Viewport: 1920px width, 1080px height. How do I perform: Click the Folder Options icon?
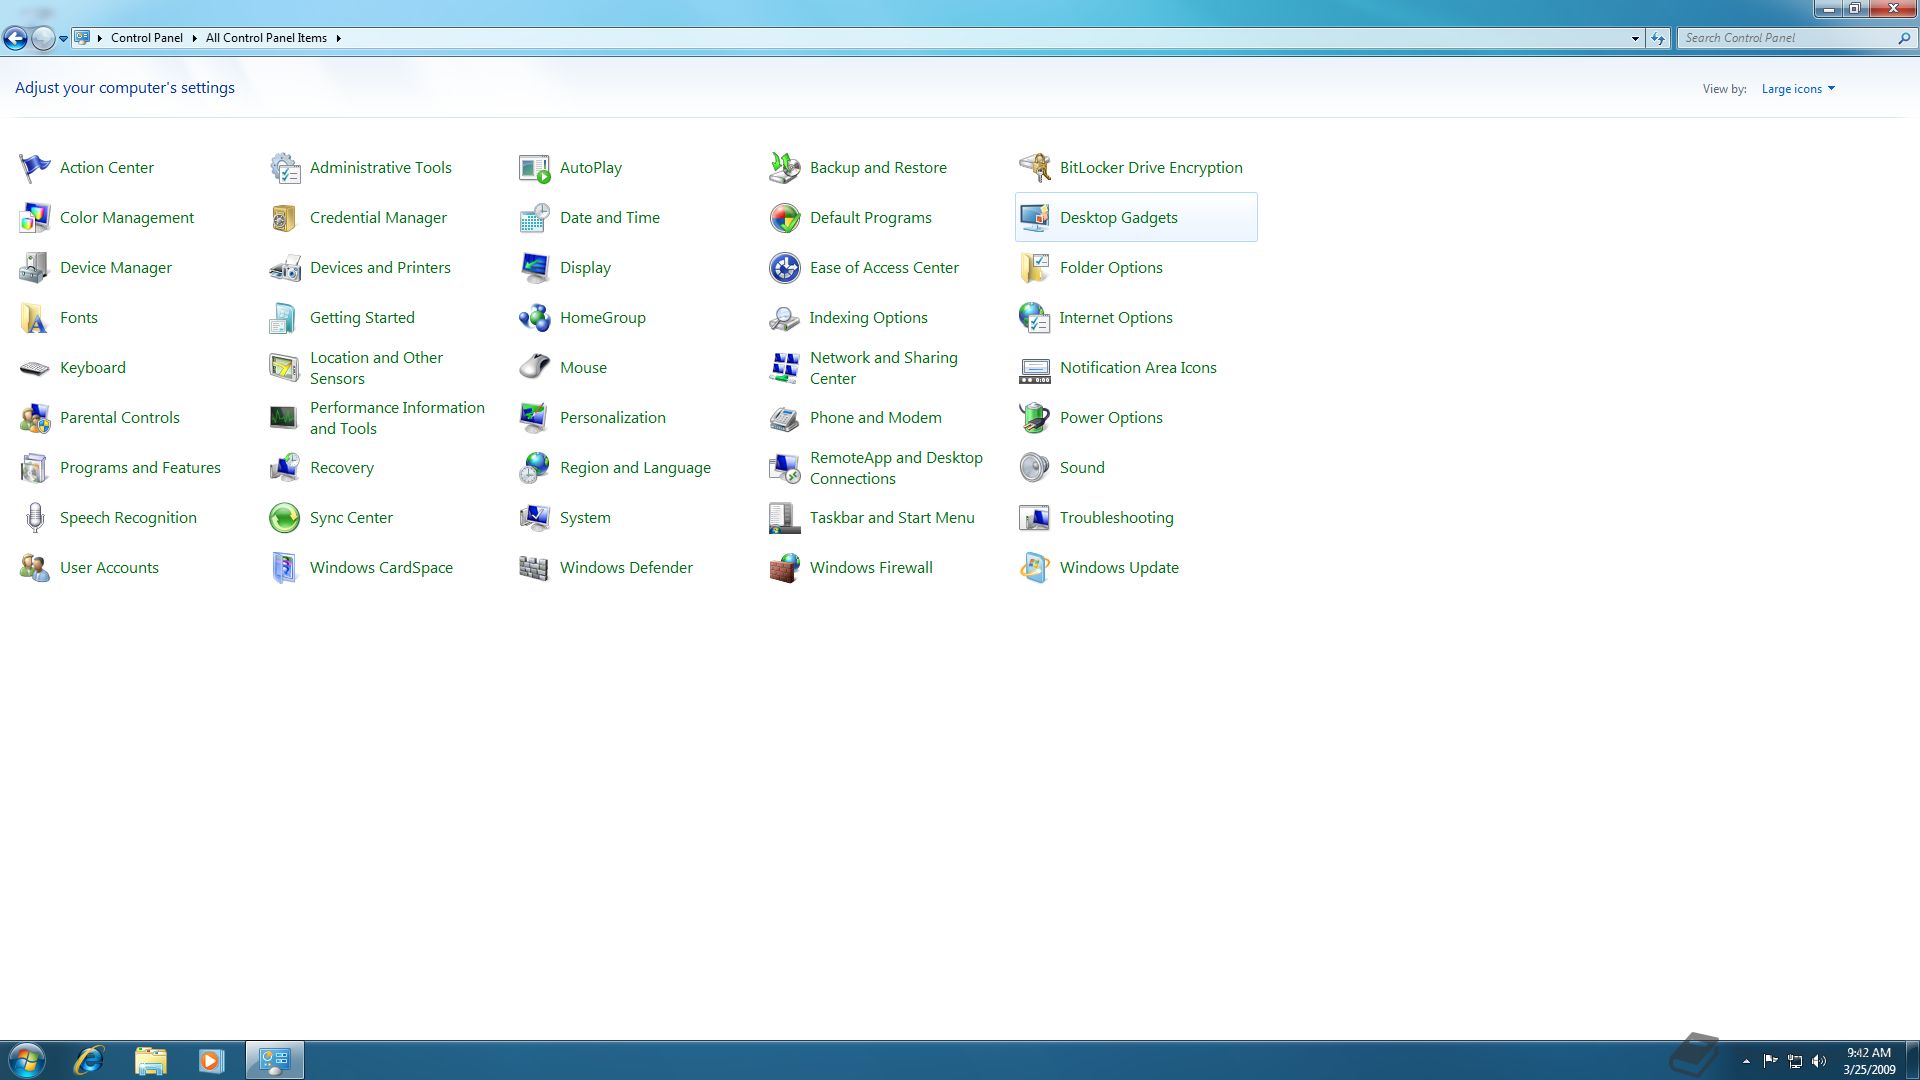(x=1035, y=268)
